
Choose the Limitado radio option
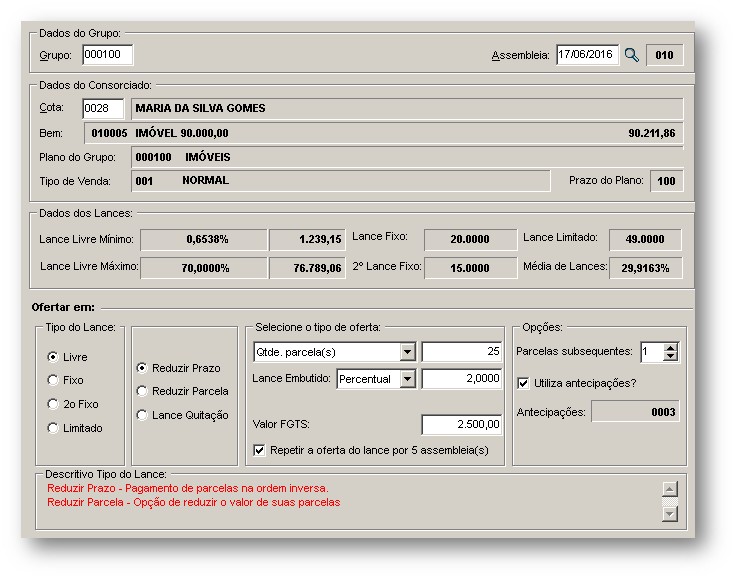click(53, 428)
